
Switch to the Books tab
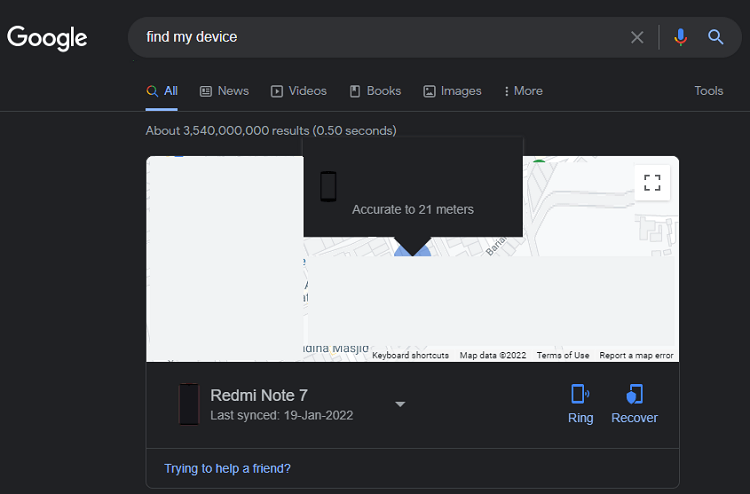click(375, 91)
